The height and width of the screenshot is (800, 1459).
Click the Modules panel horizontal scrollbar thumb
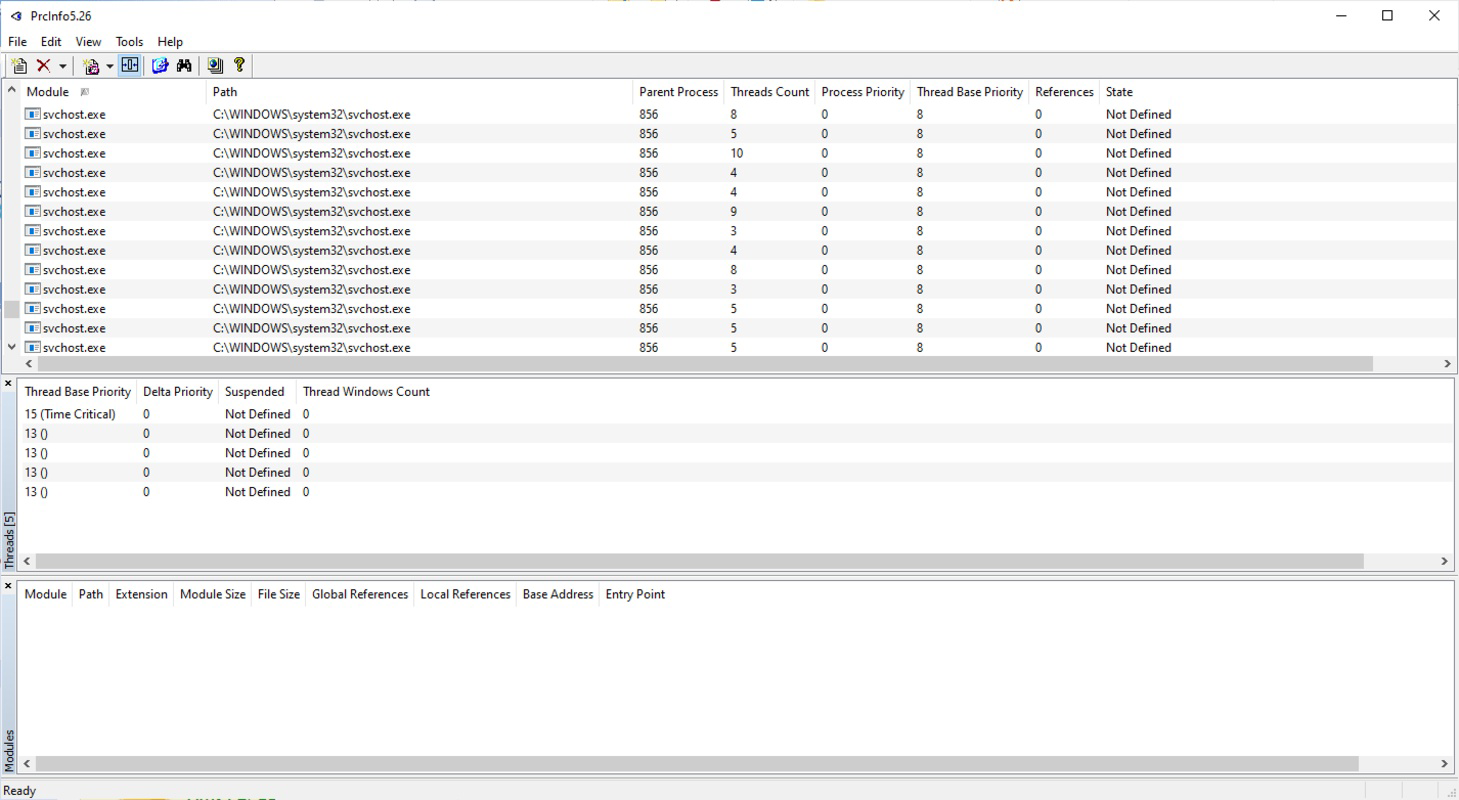pos(697,764)
